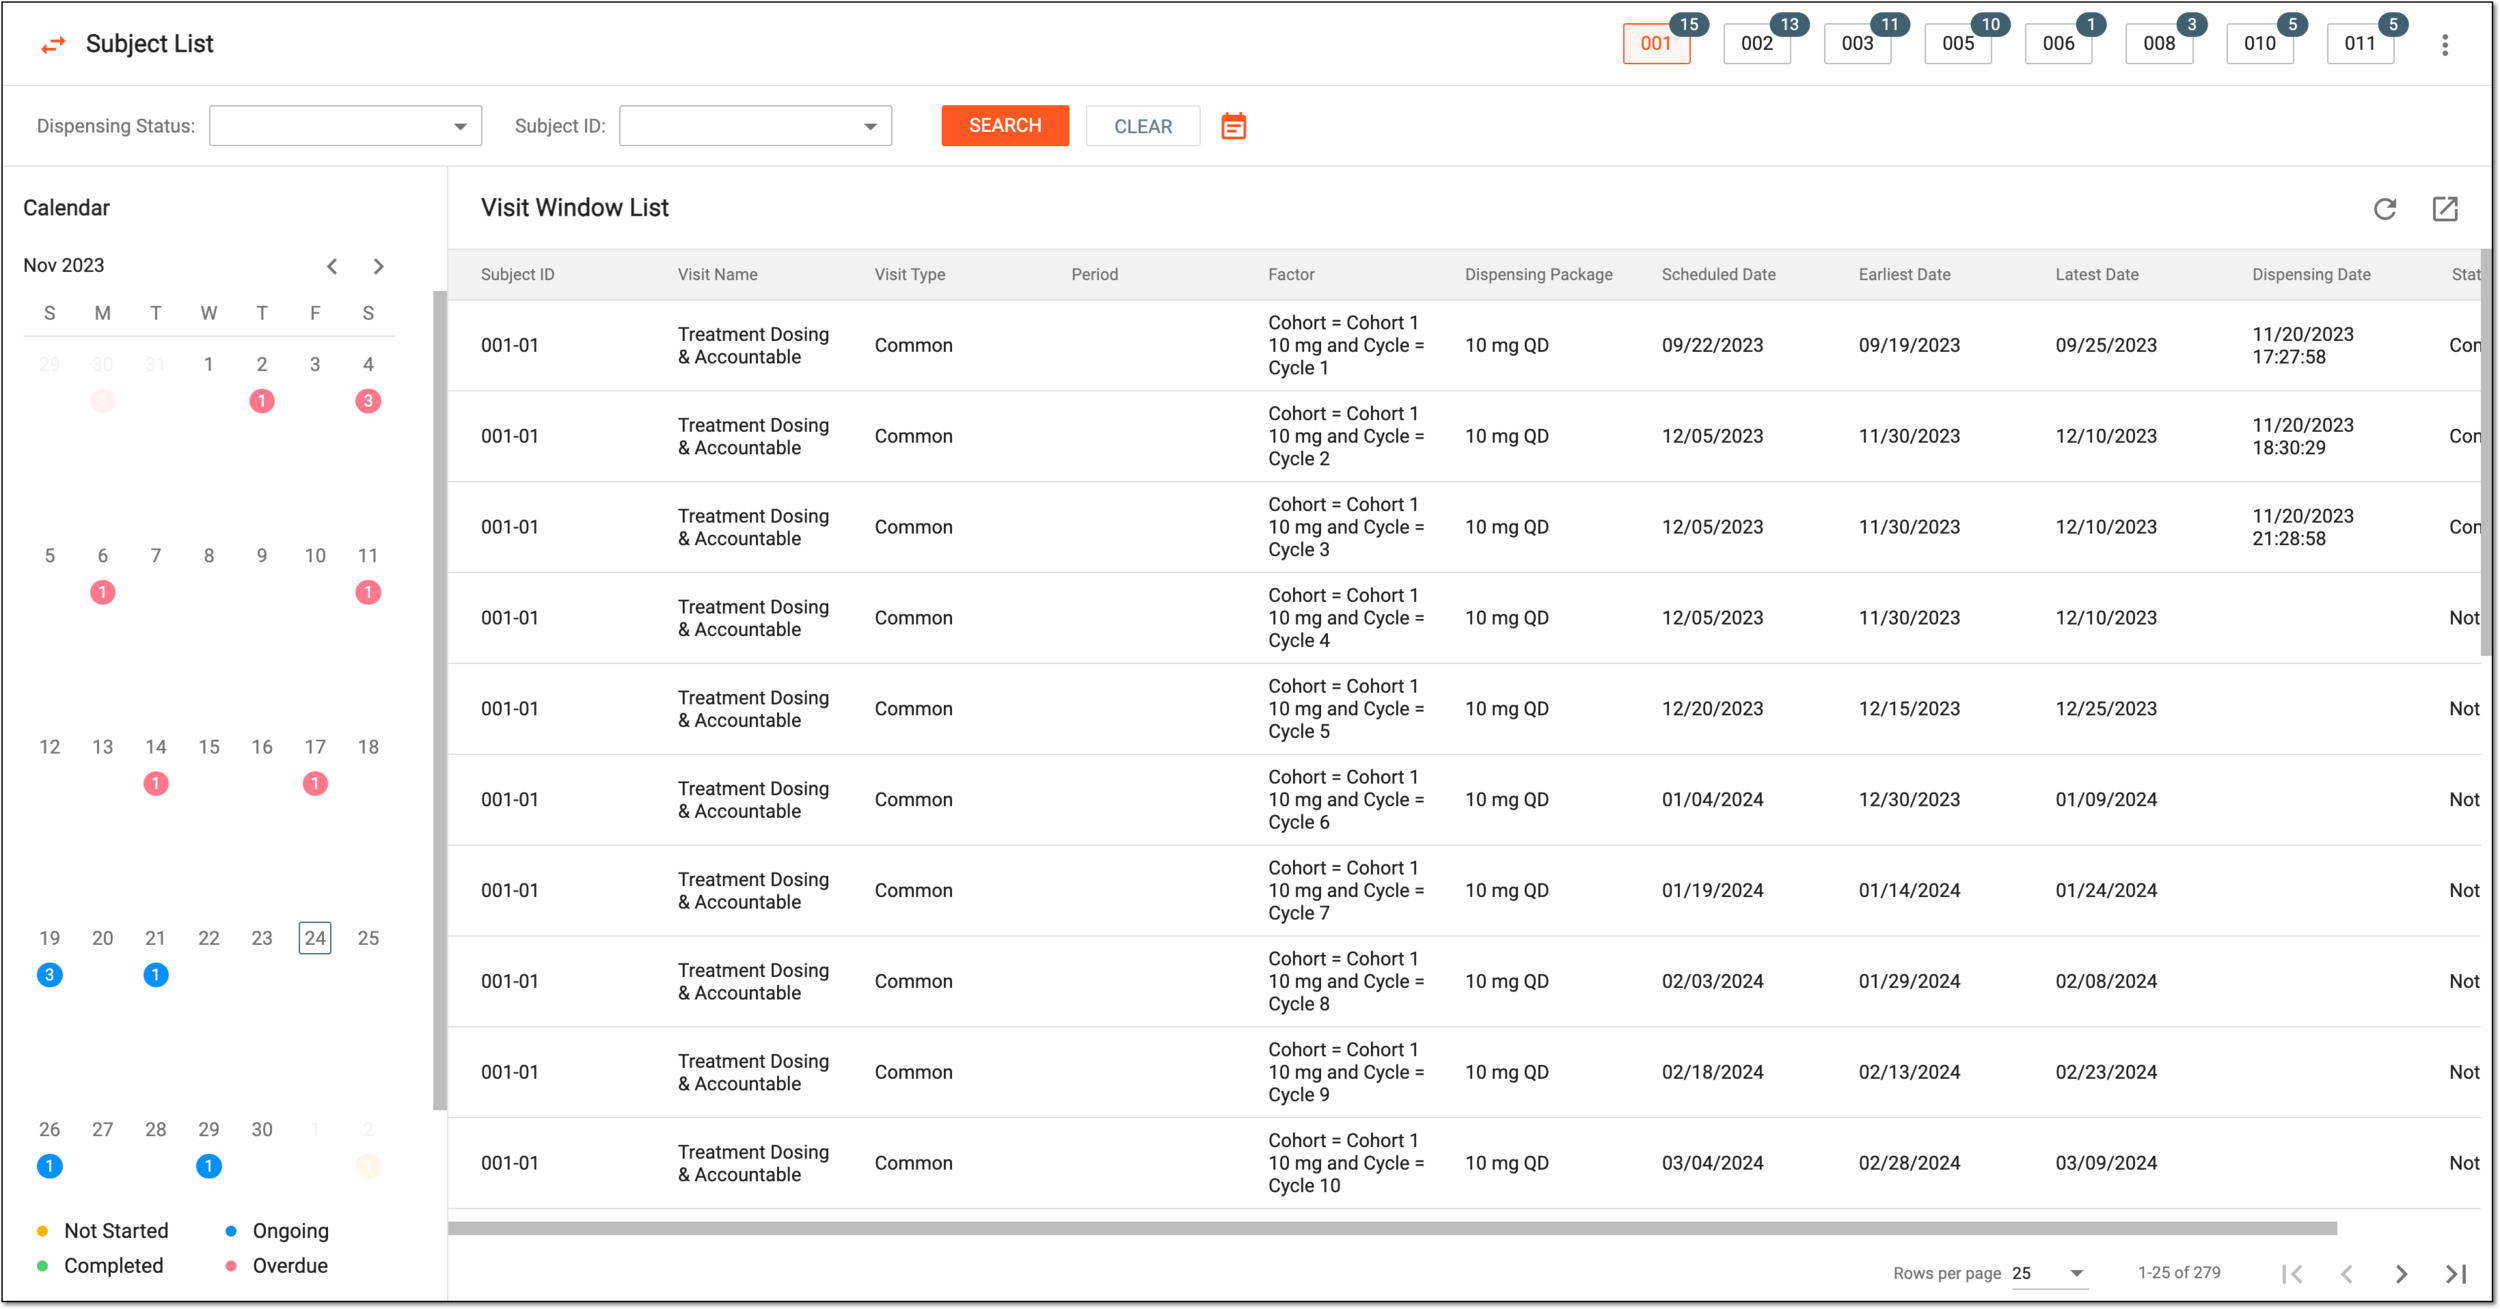This screenshot has height=1309, width=2500.
Task: Refresh the Visit Window List
Action: (2385, 208)
